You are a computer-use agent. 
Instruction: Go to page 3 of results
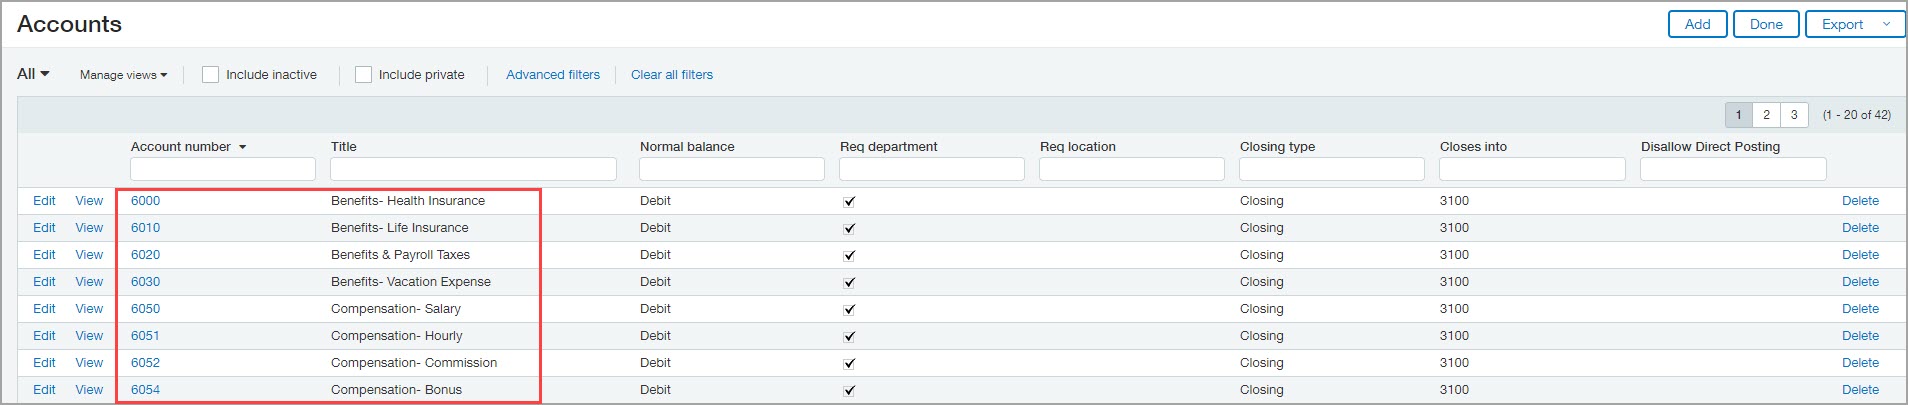click(1794, 115)
